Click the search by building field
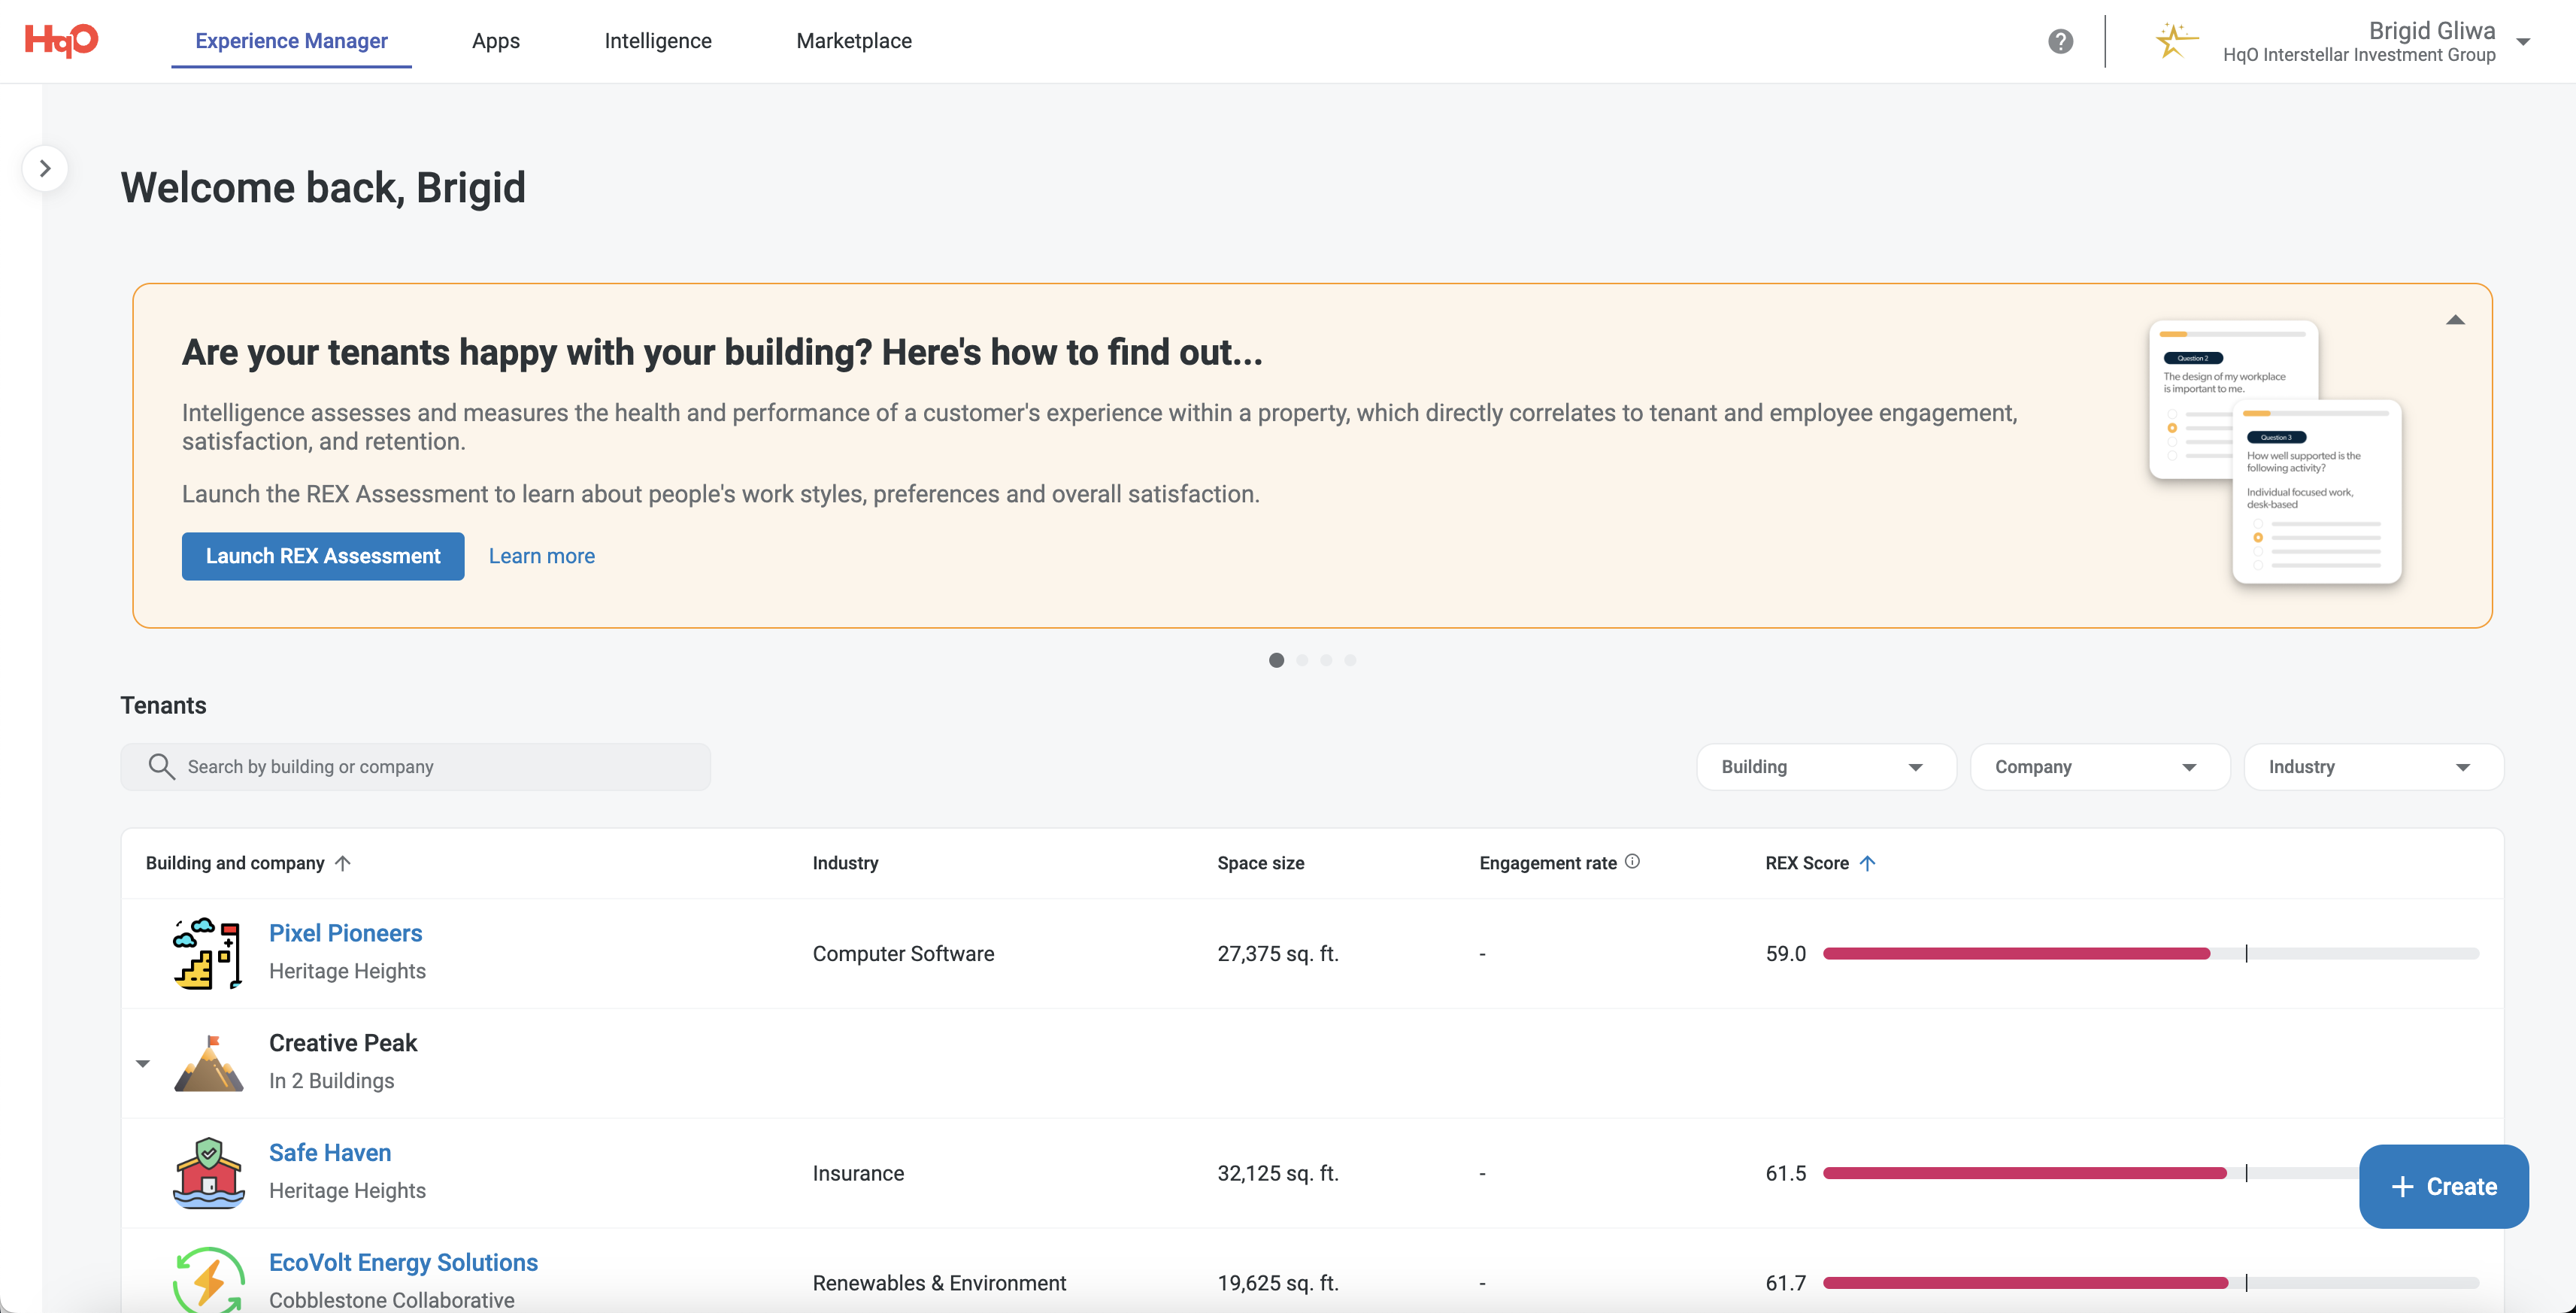Screen dimensions: 2576x1313 [415, 767]
